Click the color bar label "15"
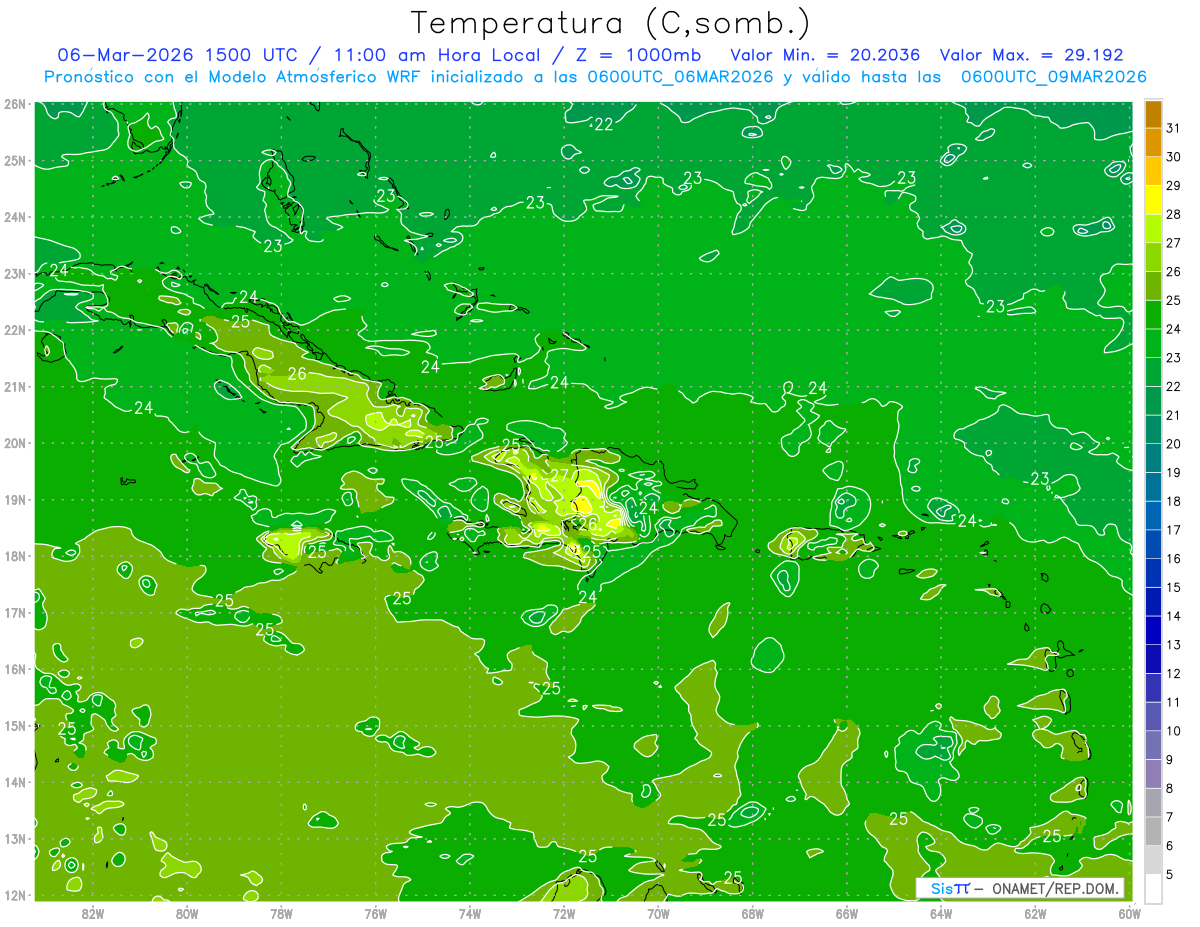 point(1173,587)
